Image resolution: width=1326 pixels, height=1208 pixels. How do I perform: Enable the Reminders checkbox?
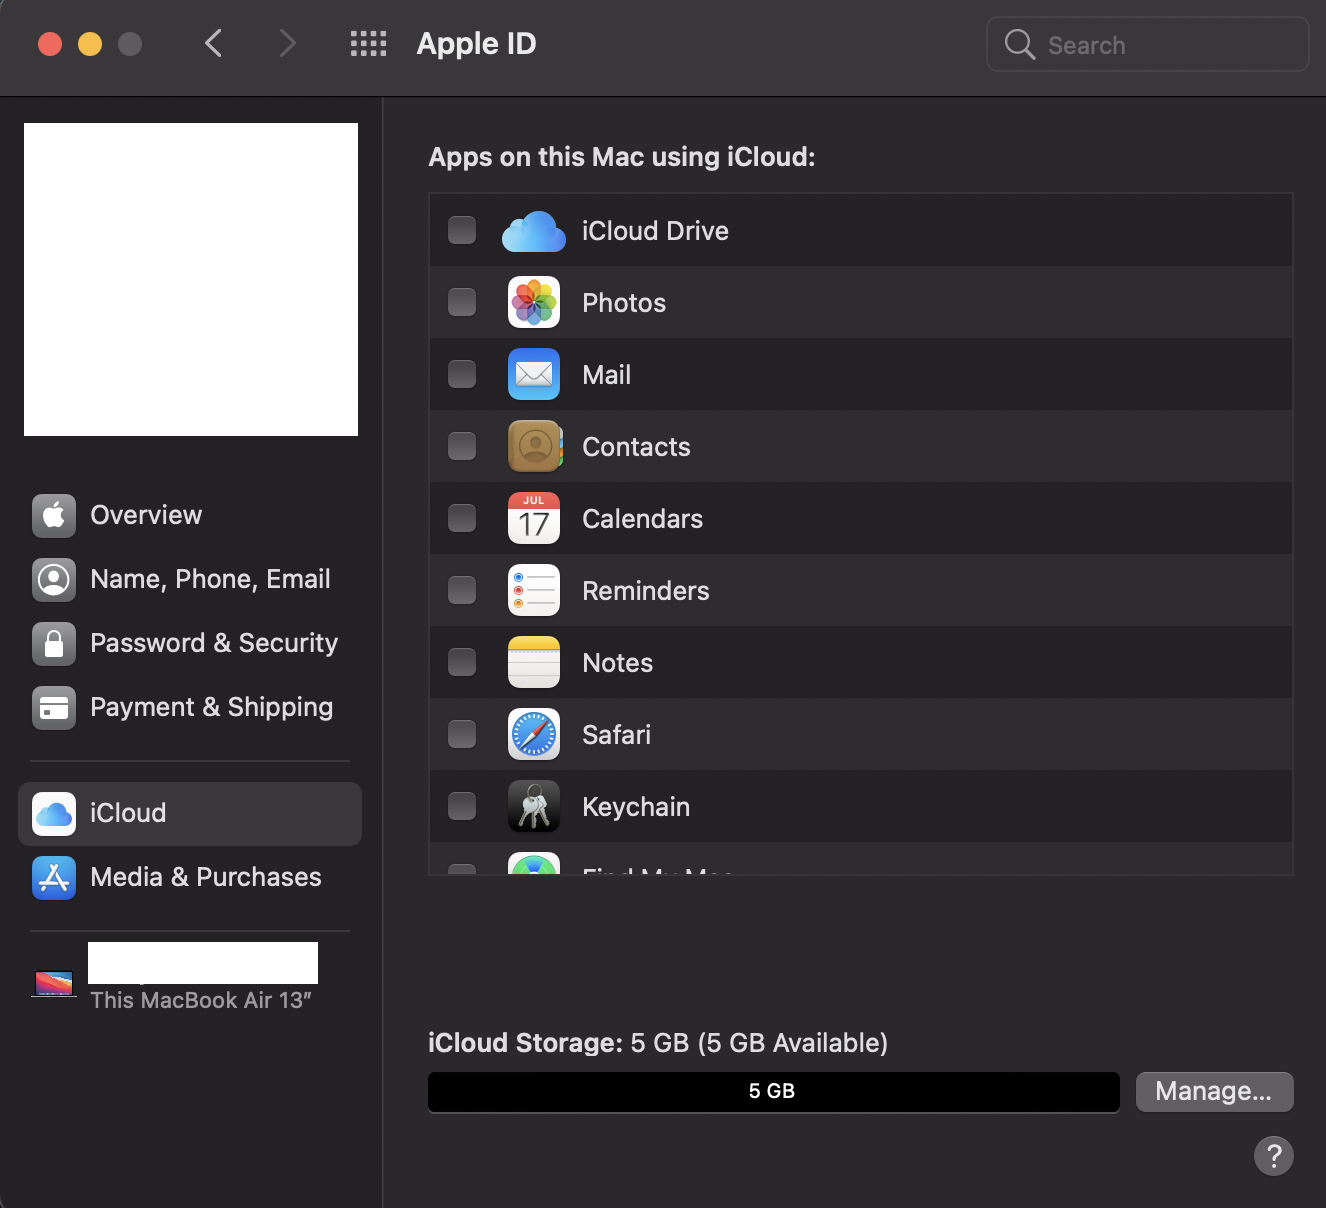462,590
